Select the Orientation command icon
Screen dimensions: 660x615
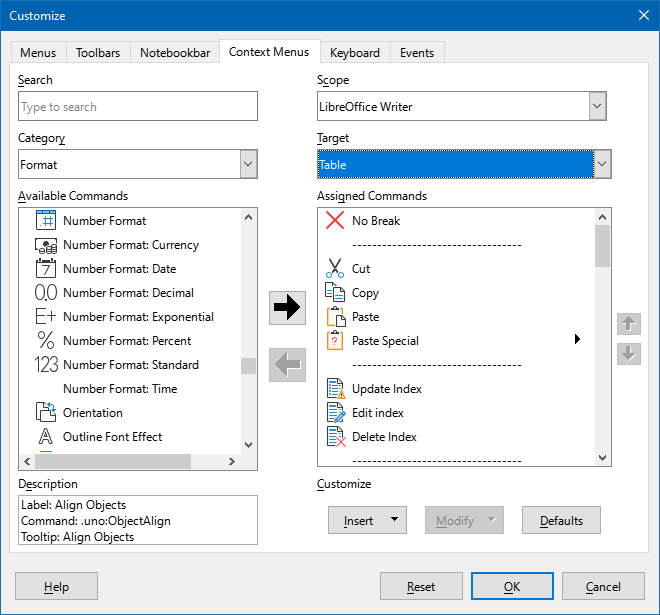46,413
